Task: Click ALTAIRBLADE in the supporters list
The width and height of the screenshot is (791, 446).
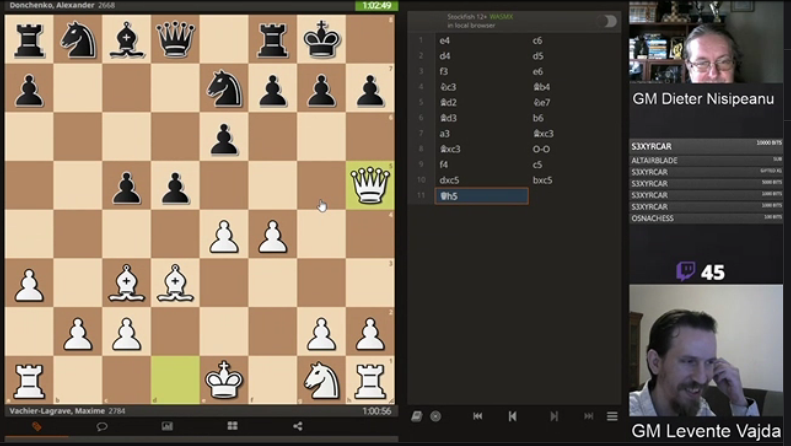Action: [654, 160]
